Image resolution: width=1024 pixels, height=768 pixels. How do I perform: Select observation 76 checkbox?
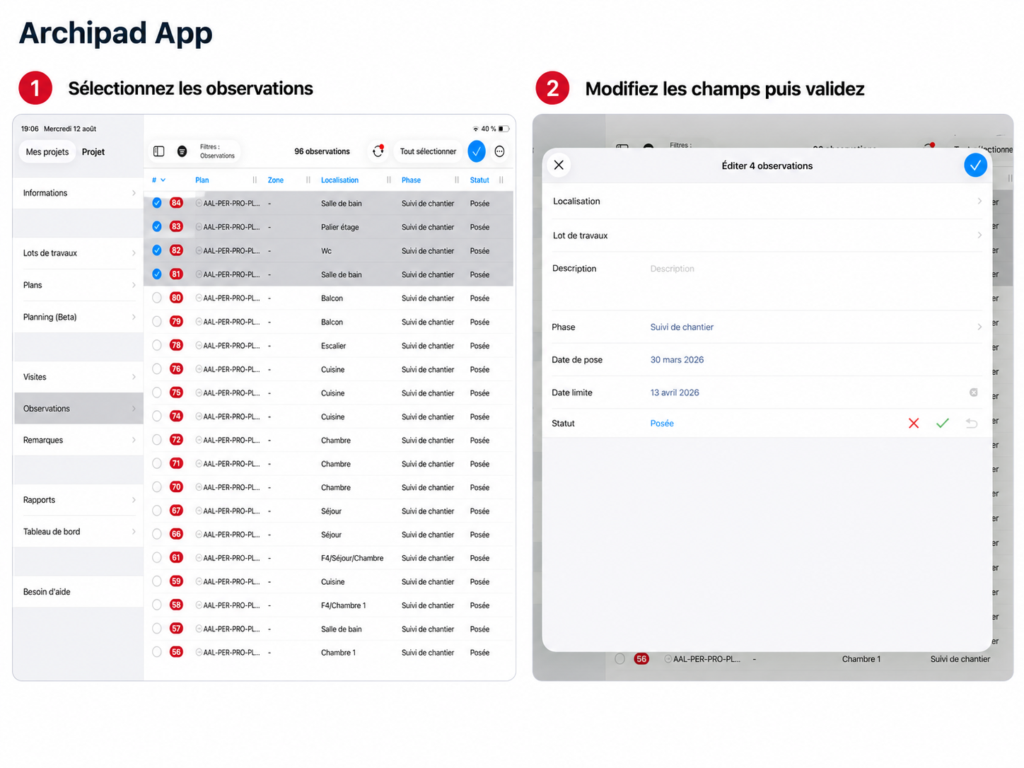(157, 369)
